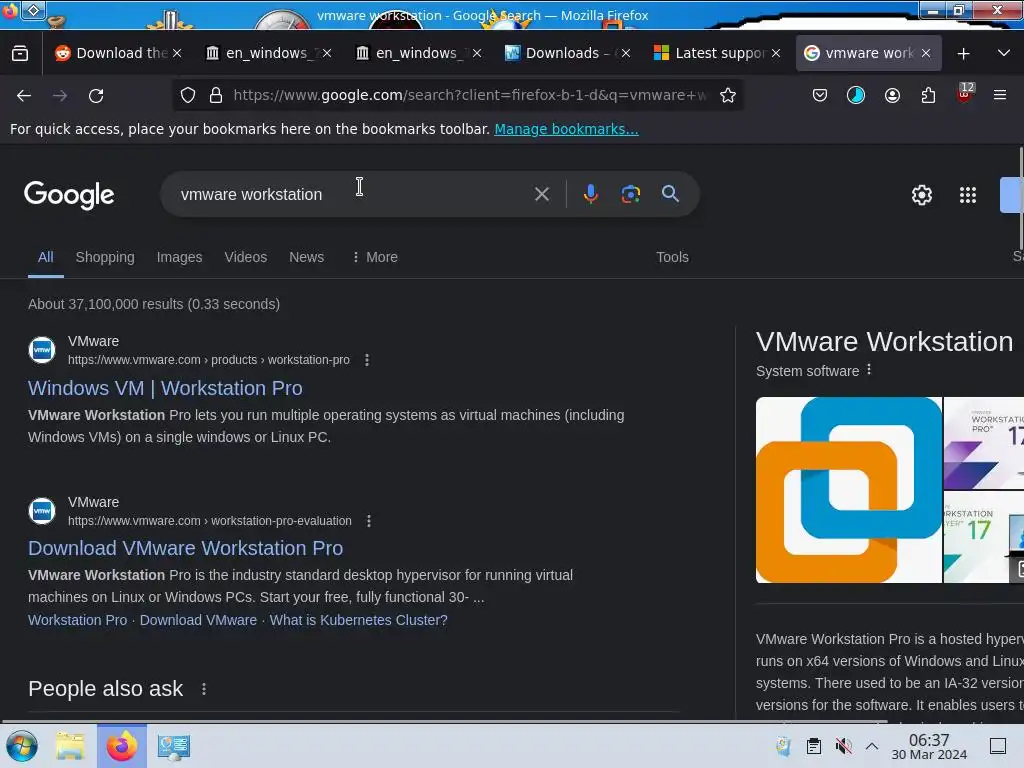Viewport: 1024px width, 768px height.
Task: Open the round toolbar icon left of the account icon
Action: [856, 95]
